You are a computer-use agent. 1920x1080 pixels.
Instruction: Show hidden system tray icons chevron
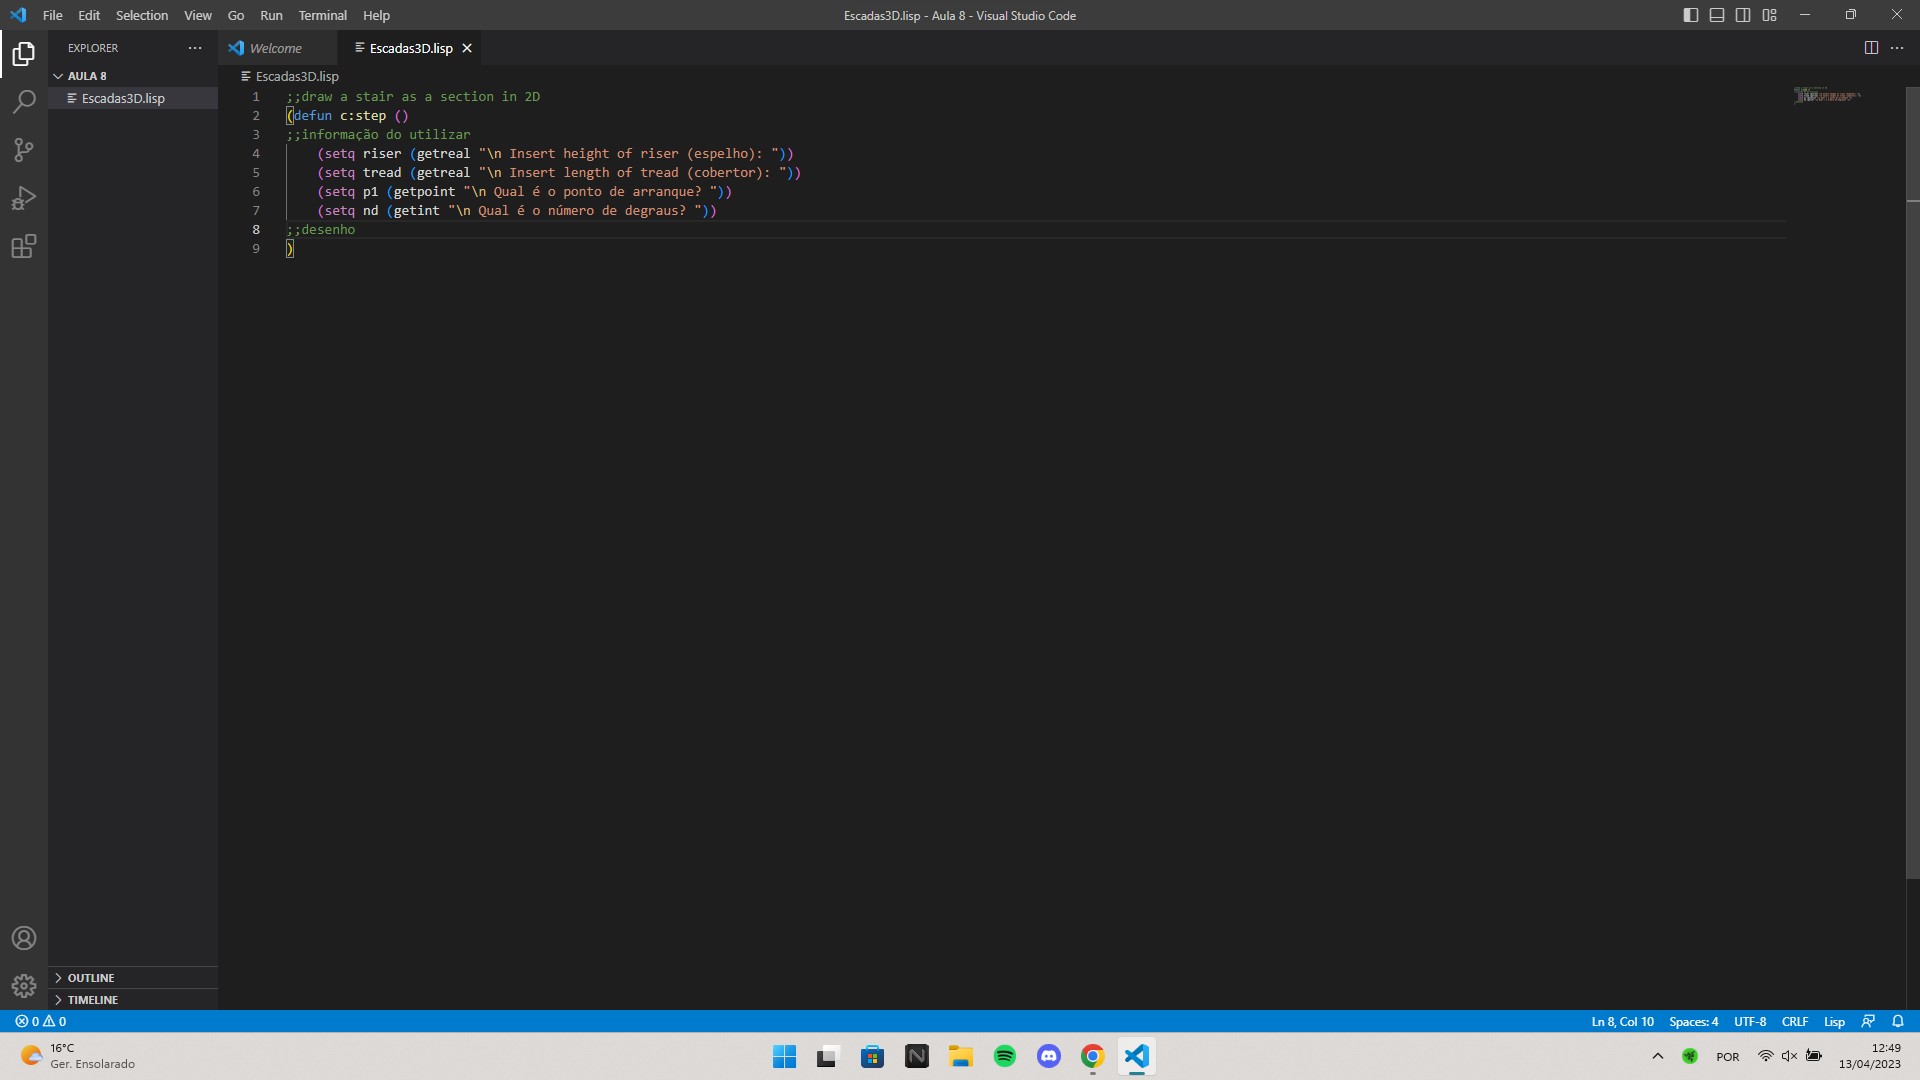pos(1658,1056)
